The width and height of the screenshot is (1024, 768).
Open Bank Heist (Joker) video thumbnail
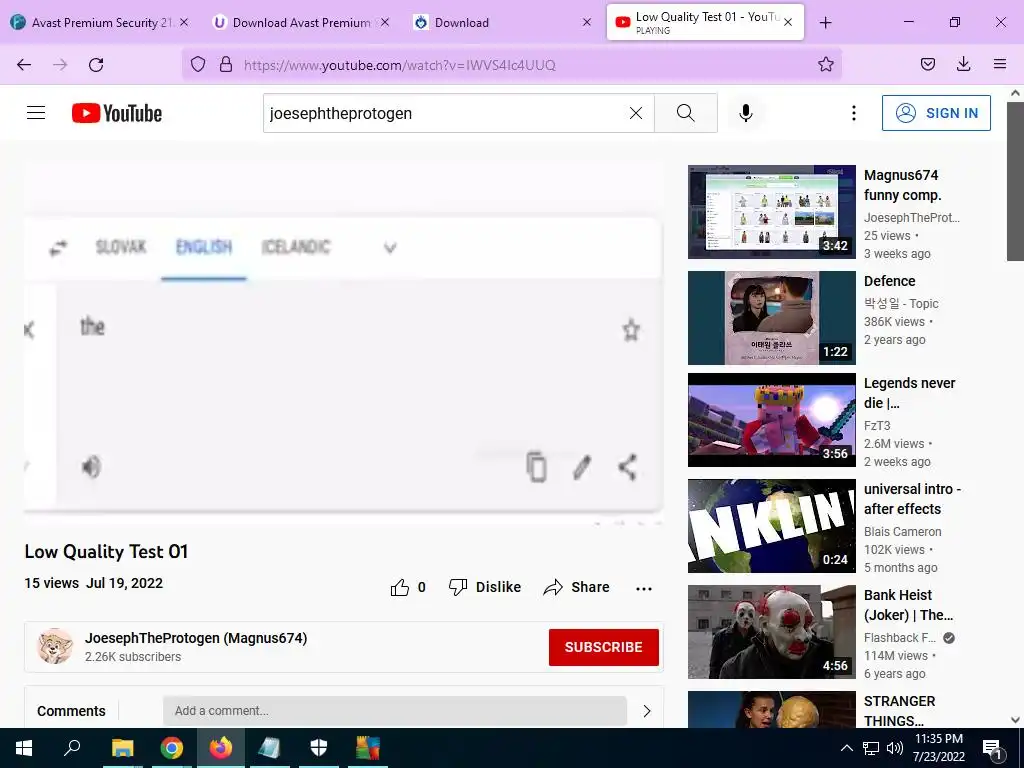[x=771, y=632]
